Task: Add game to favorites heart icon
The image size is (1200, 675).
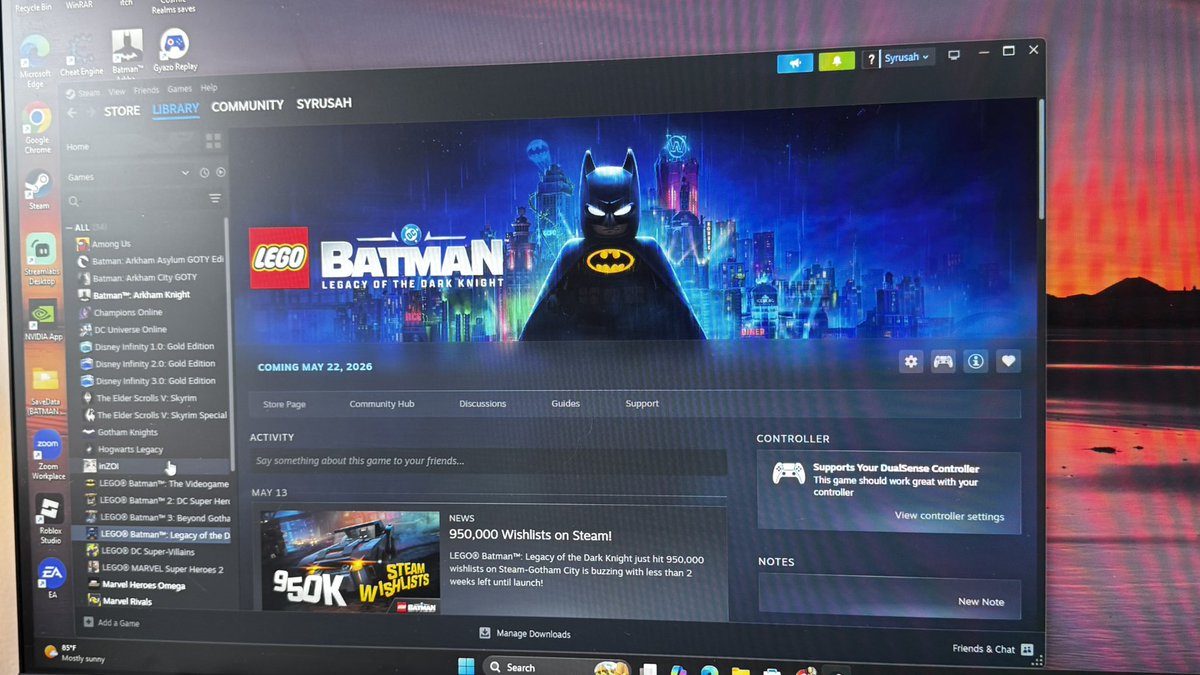Action: click(1008, 362)
